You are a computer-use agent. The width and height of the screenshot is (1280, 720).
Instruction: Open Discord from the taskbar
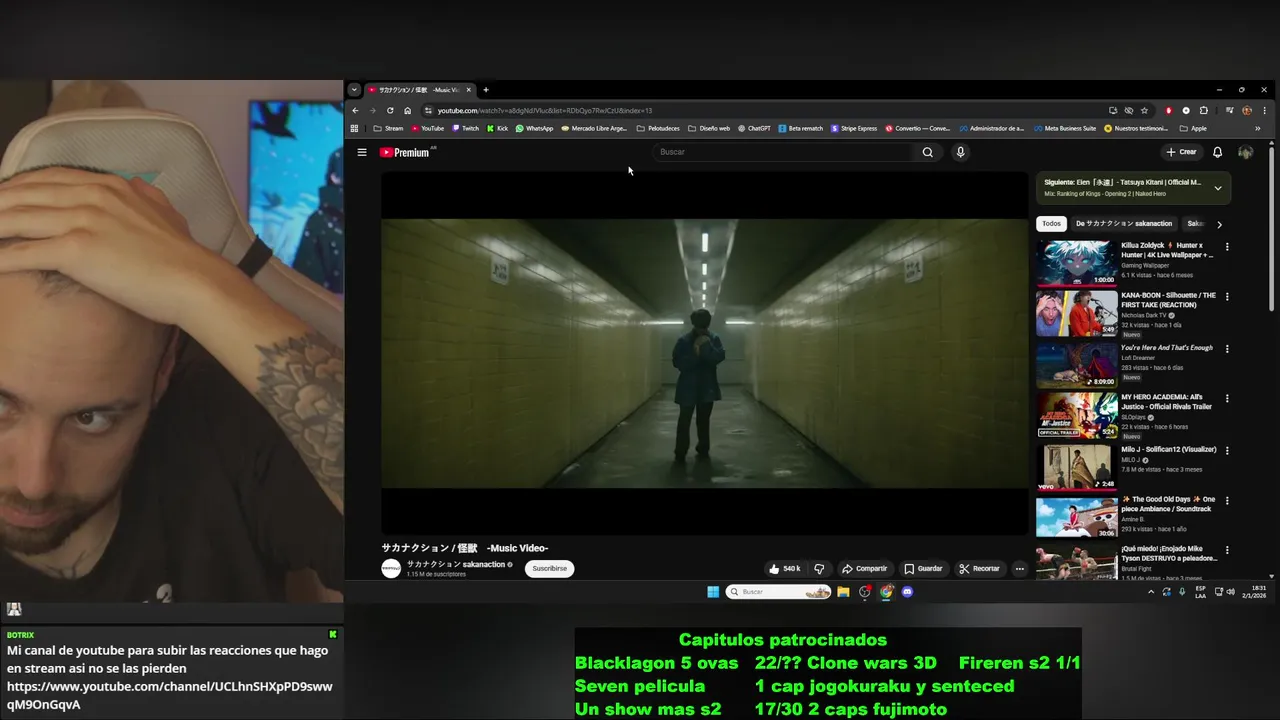coord(907,592)
